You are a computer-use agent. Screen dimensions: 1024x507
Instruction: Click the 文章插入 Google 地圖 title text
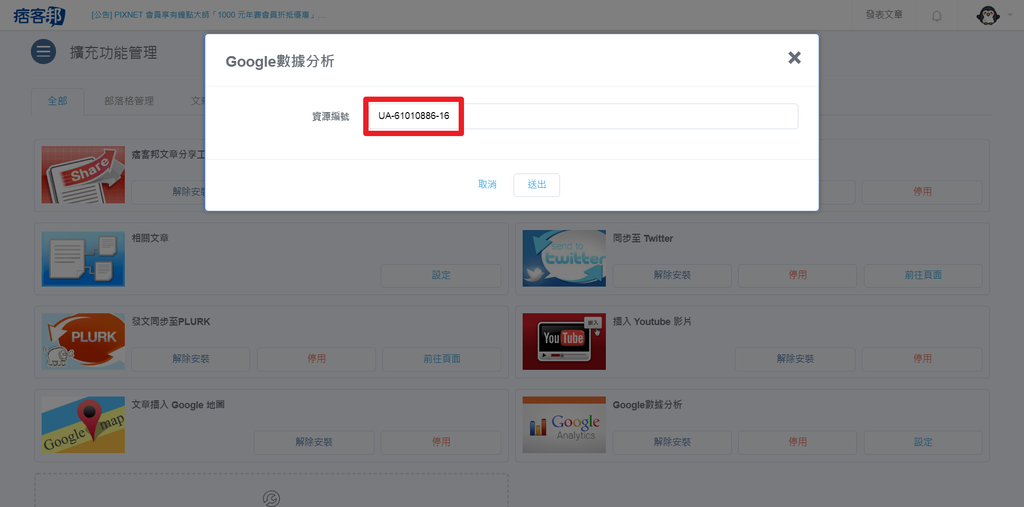tap(178, 405)
